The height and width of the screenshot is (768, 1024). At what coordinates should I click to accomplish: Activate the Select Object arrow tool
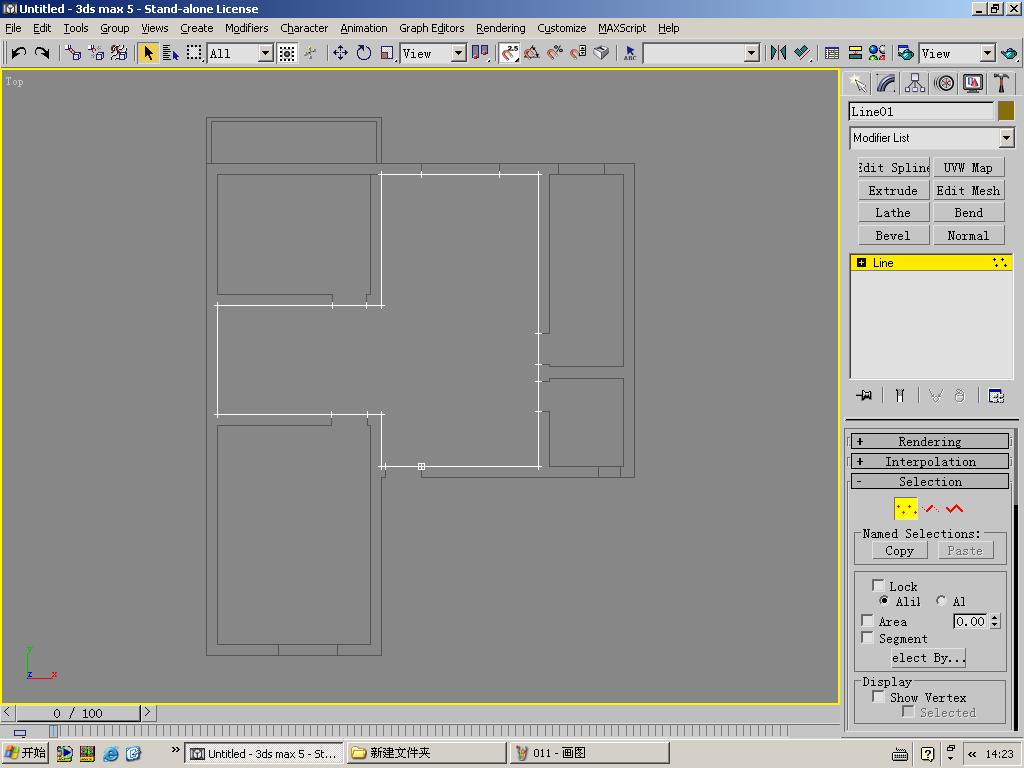pyautogui.click(x=148, y=53)
